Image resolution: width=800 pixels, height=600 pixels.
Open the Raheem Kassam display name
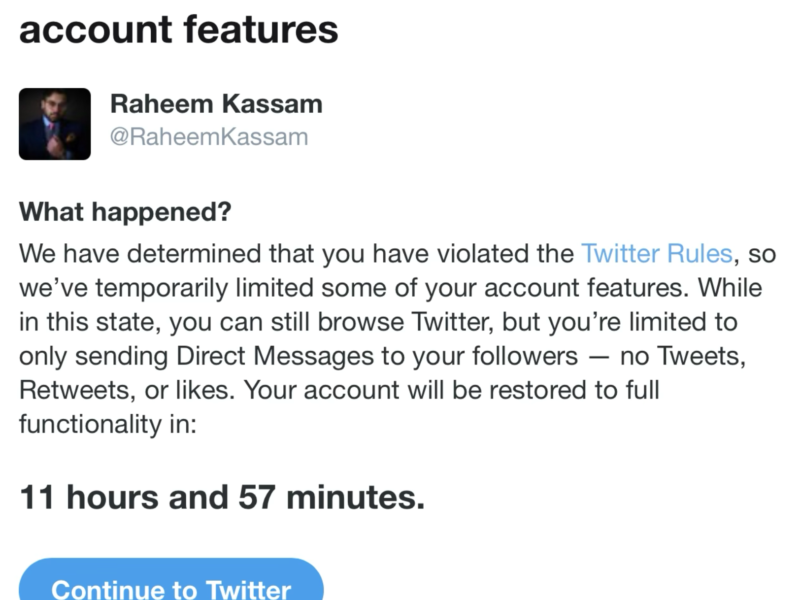coord(216,104)
